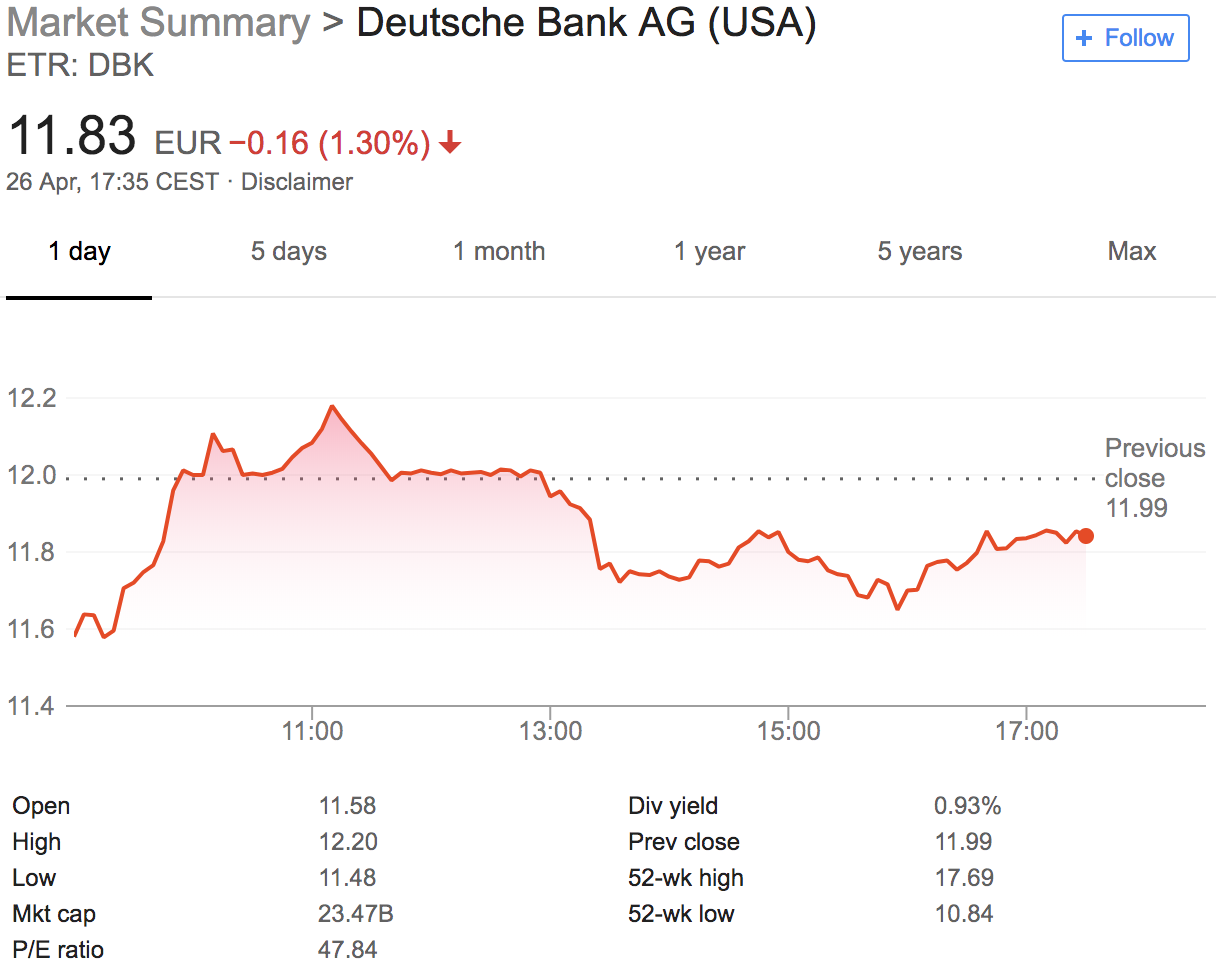The height and width of the screenshot is (976, 1216).
Task: Click the Previous close 11.99 label
Action: pyautogui.click(x=1154, y=478)
